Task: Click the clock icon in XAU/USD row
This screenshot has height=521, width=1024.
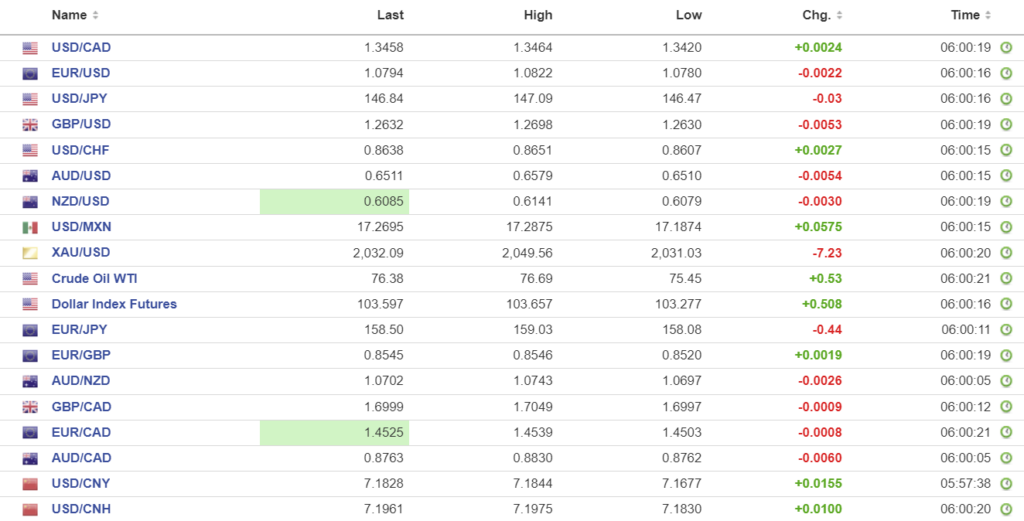Action: 1006,253
